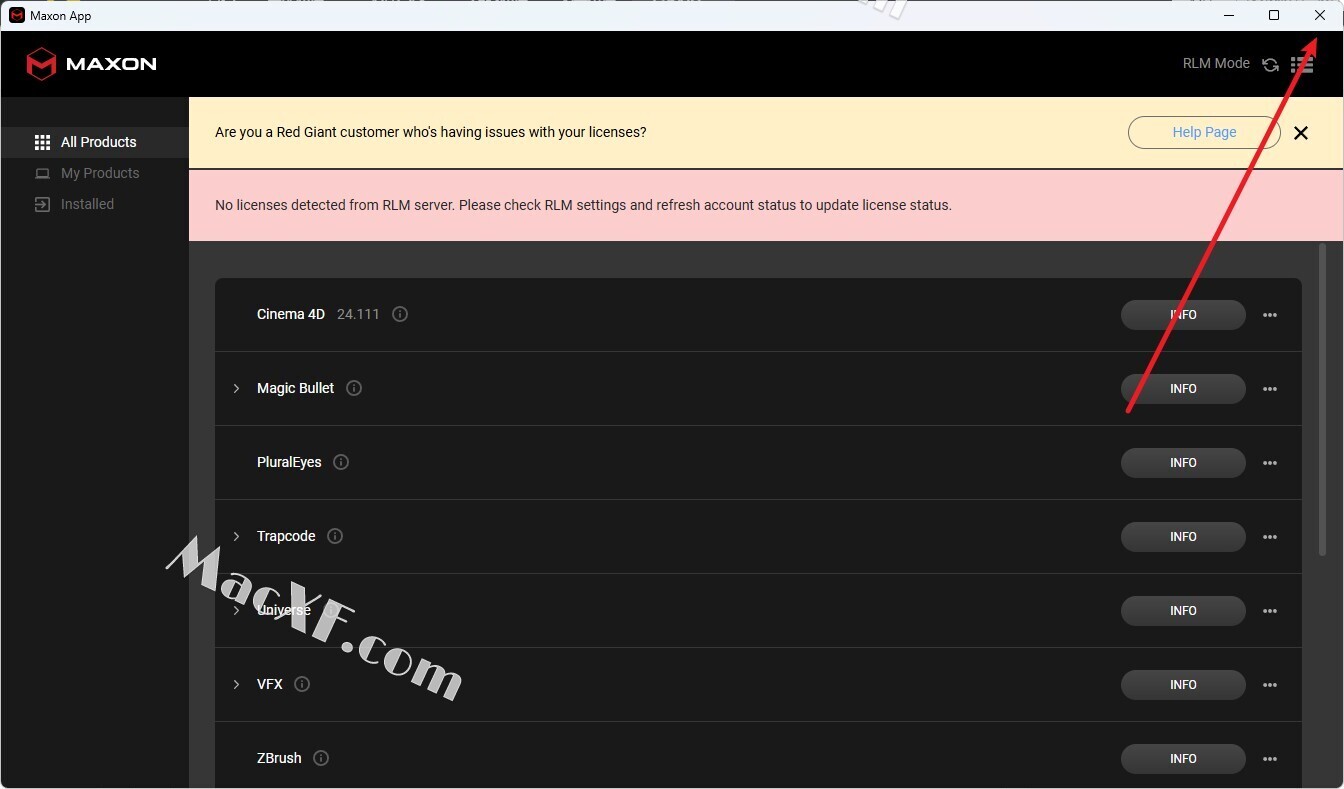Click the info circle beside VFX

click(x=302, y=684)
